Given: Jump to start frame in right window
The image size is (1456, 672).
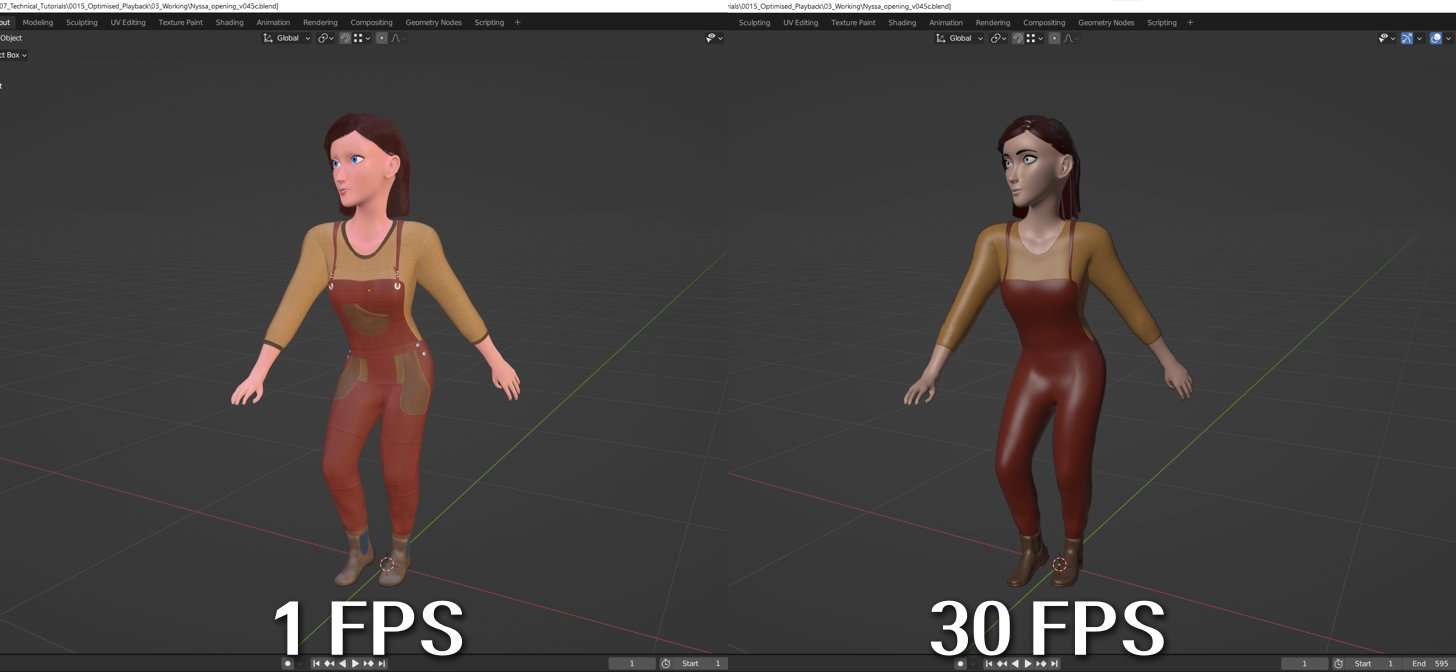Looking at the screenshot, I should click(989, 663).
